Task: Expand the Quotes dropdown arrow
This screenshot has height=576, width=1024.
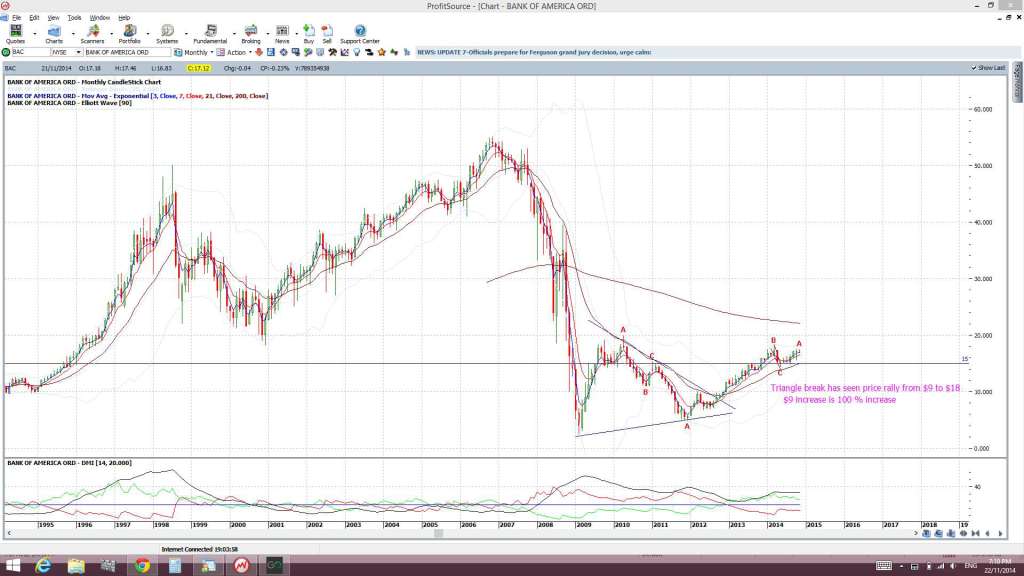Action: tap(35, 33)
